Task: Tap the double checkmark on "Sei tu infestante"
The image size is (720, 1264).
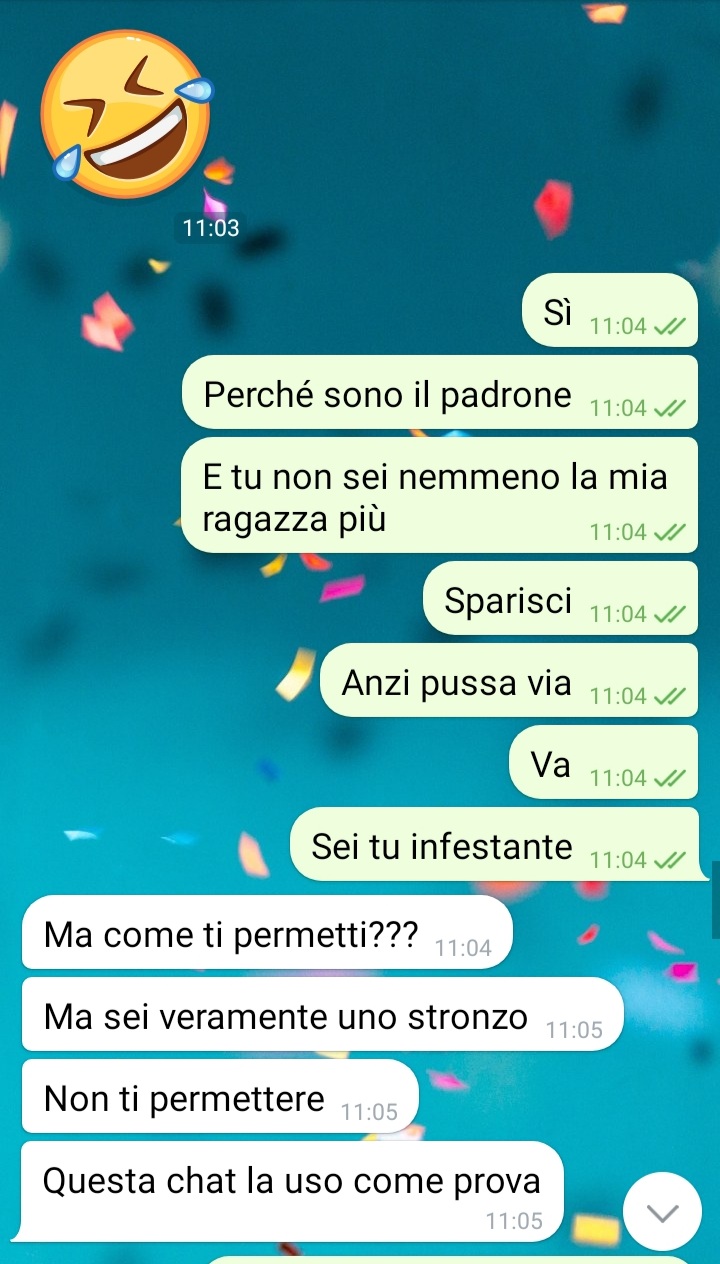Action: (x=669, y=860)
